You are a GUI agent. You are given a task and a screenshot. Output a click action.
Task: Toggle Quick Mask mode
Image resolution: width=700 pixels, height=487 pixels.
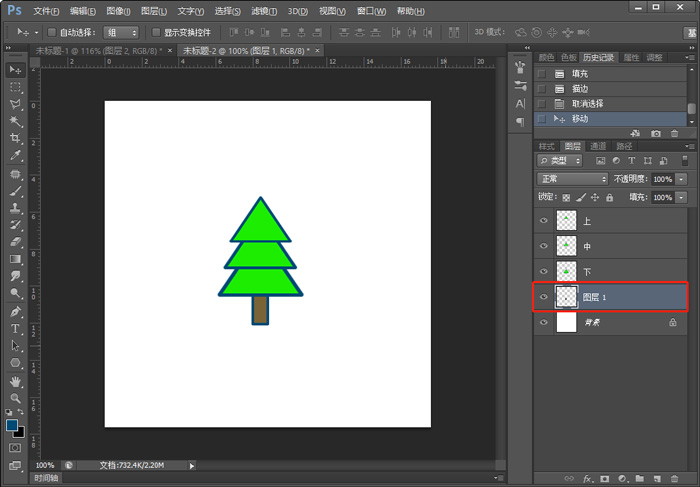coord(15,448)
